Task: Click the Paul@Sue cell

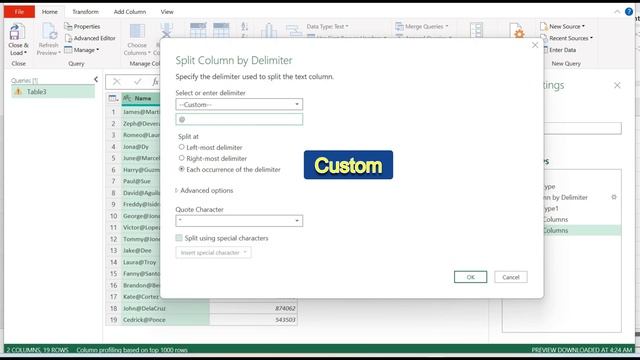Action: (x=140, y=181)
